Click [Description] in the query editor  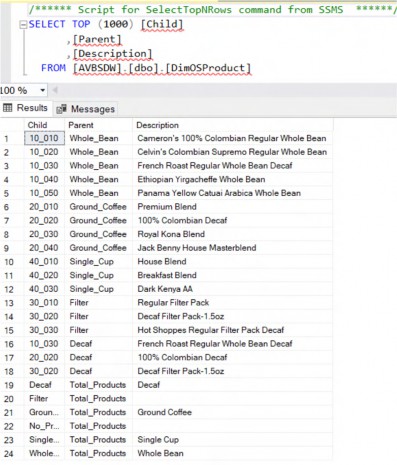tap(112, 54)
